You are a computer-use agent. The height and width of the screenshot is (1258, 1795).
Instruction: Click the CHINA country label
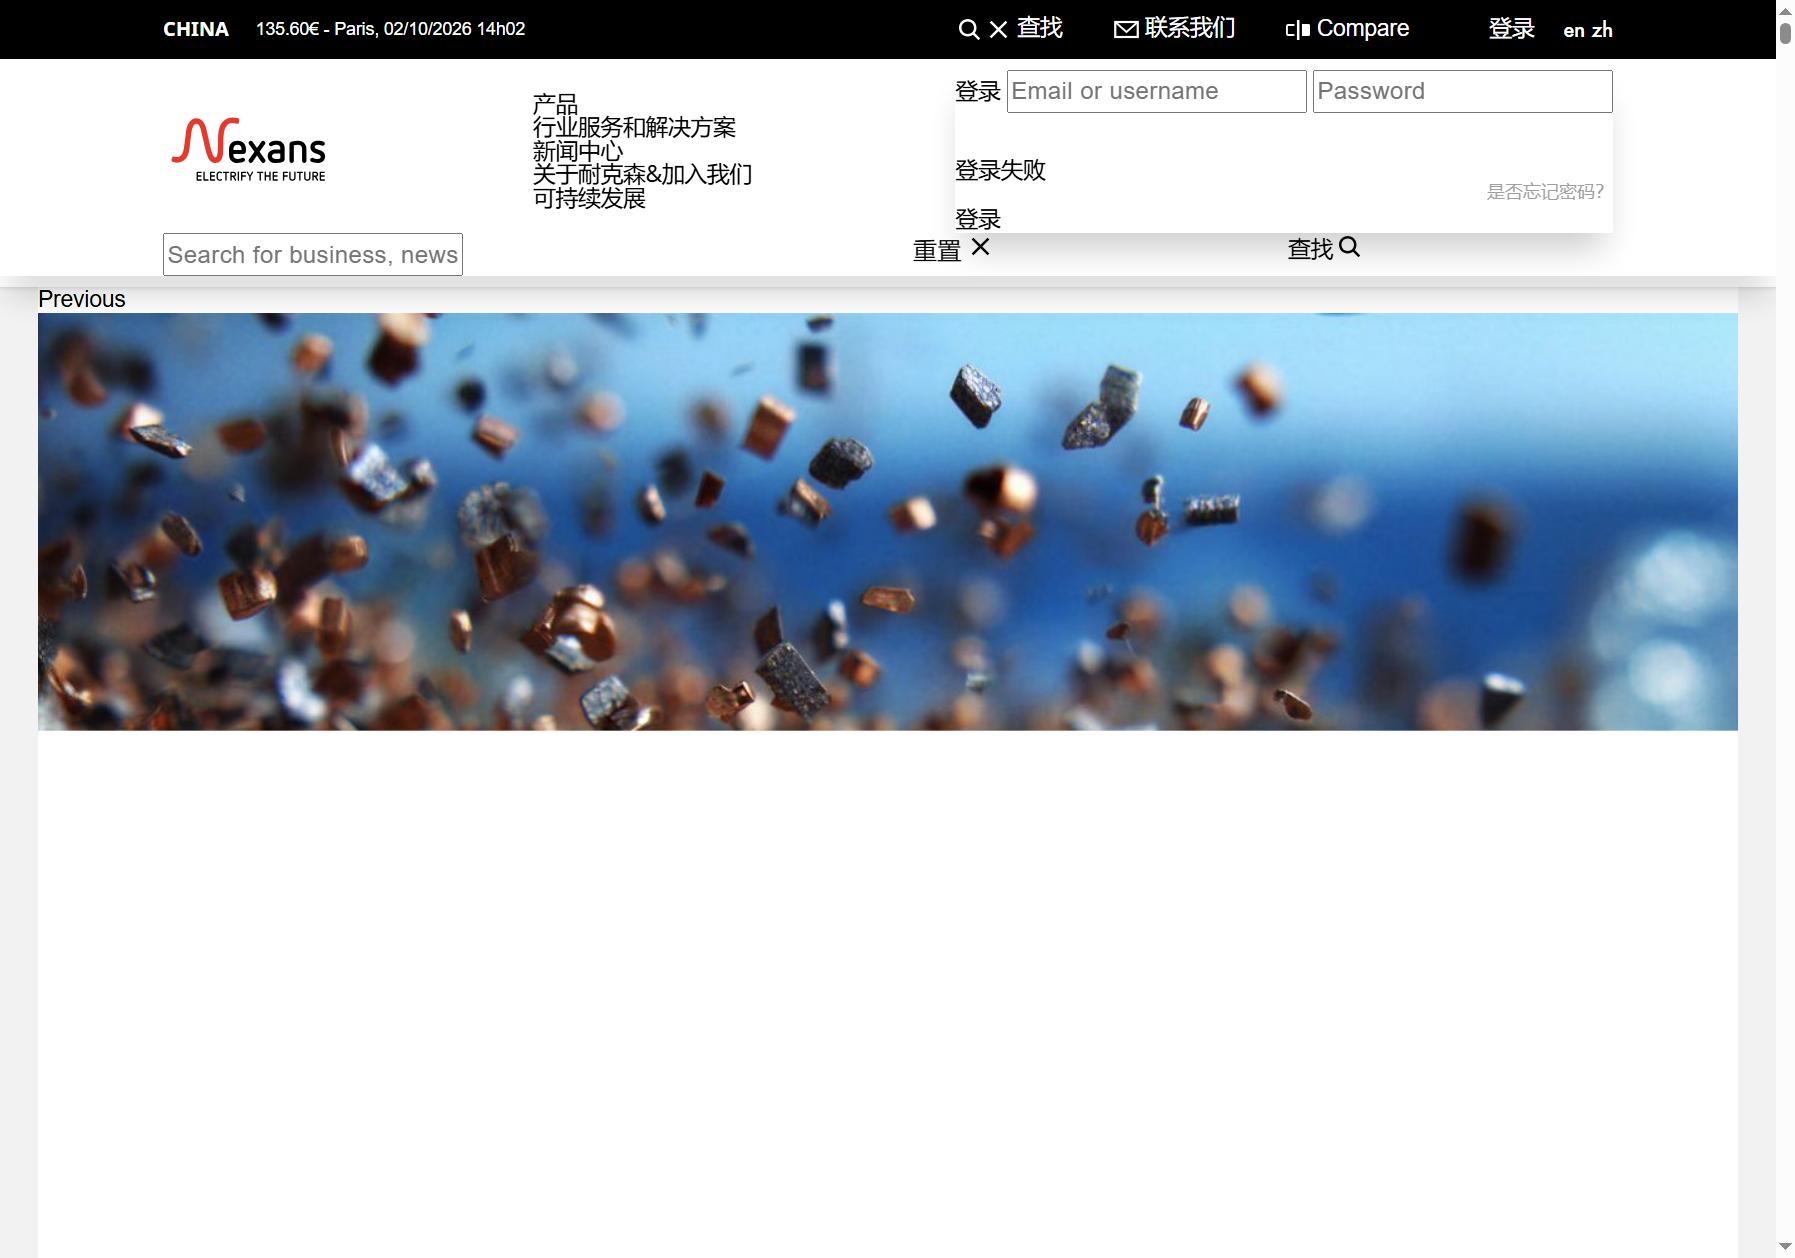point(196,29)
